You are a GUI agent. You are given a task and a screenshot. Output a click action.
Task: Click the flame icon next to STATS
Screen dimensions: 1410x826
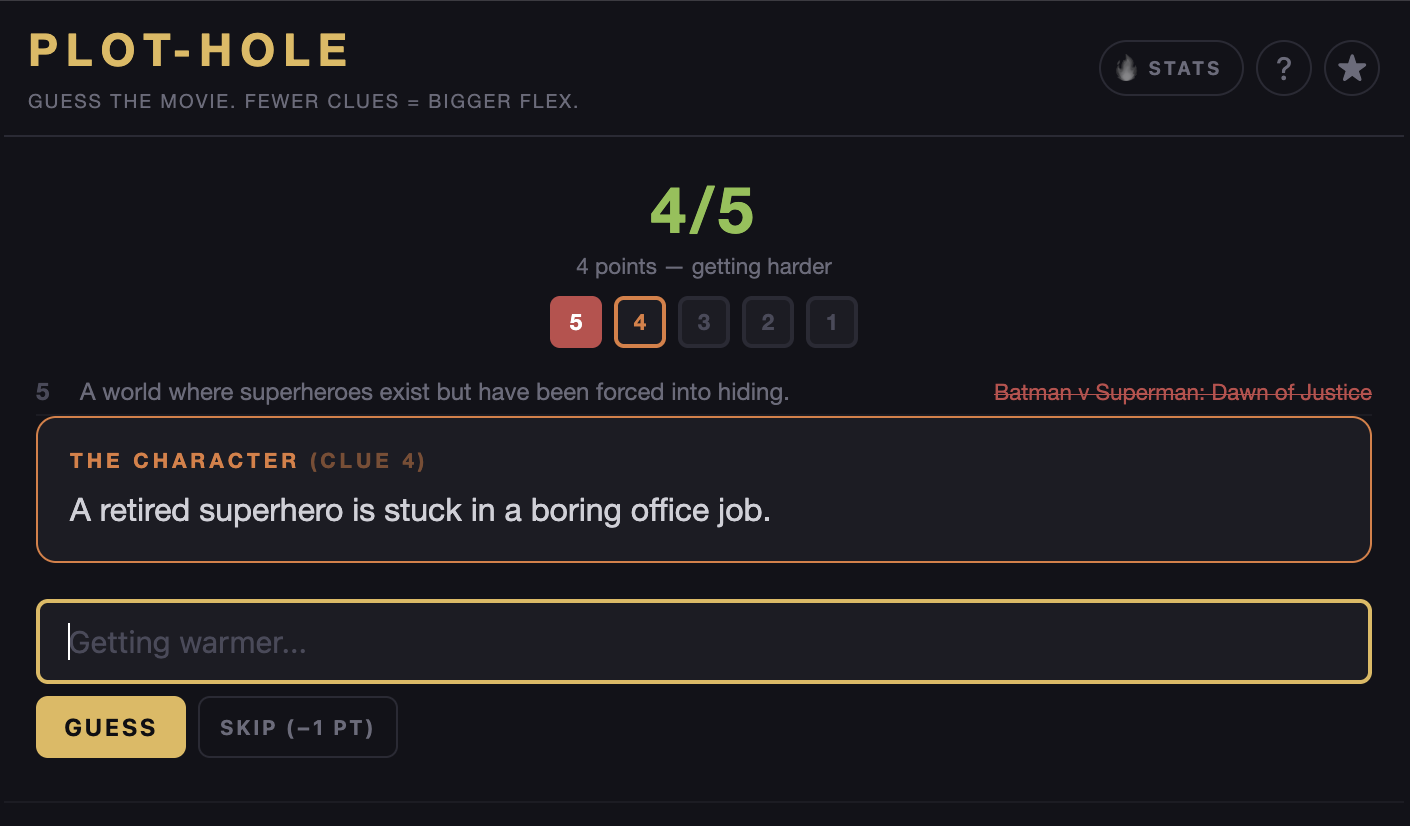point(1127,67)
